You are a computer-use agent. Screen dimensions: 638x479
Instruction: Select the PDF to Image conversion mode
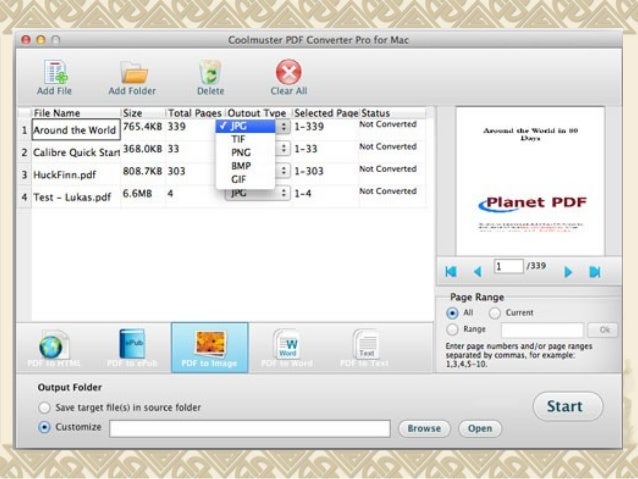point(210,348)
